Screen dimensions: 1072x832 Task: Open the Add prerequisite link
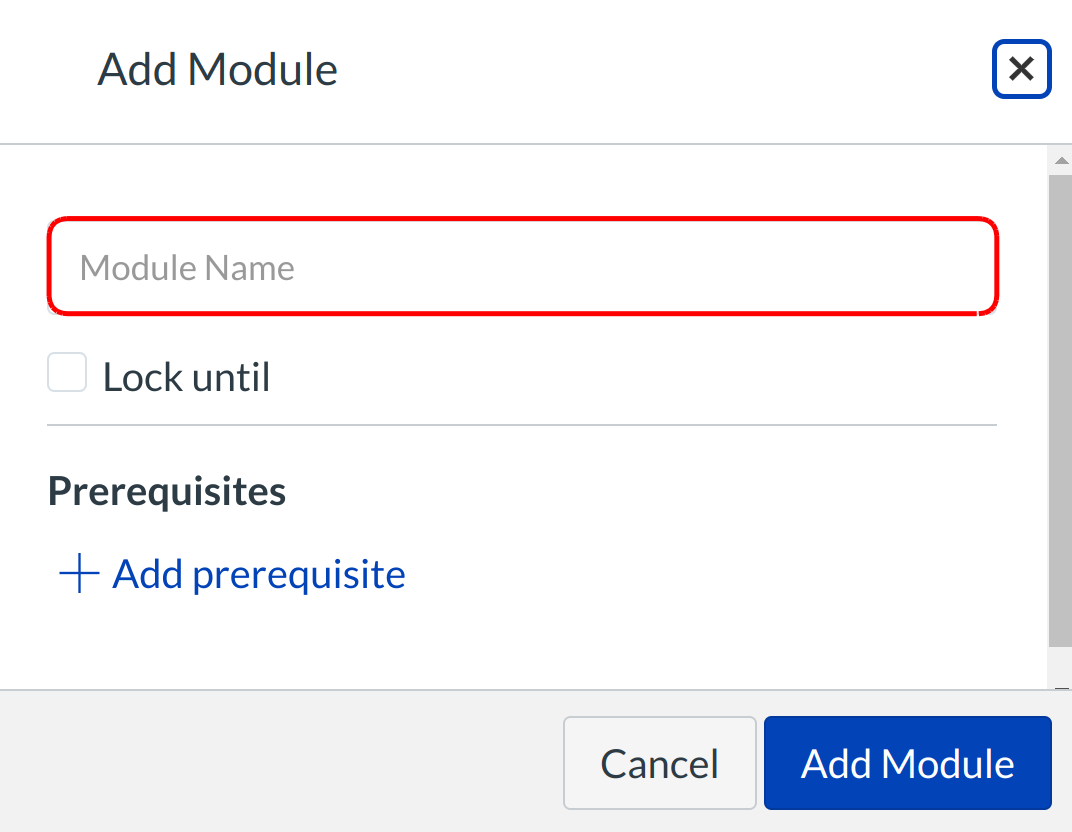[258, 574]
